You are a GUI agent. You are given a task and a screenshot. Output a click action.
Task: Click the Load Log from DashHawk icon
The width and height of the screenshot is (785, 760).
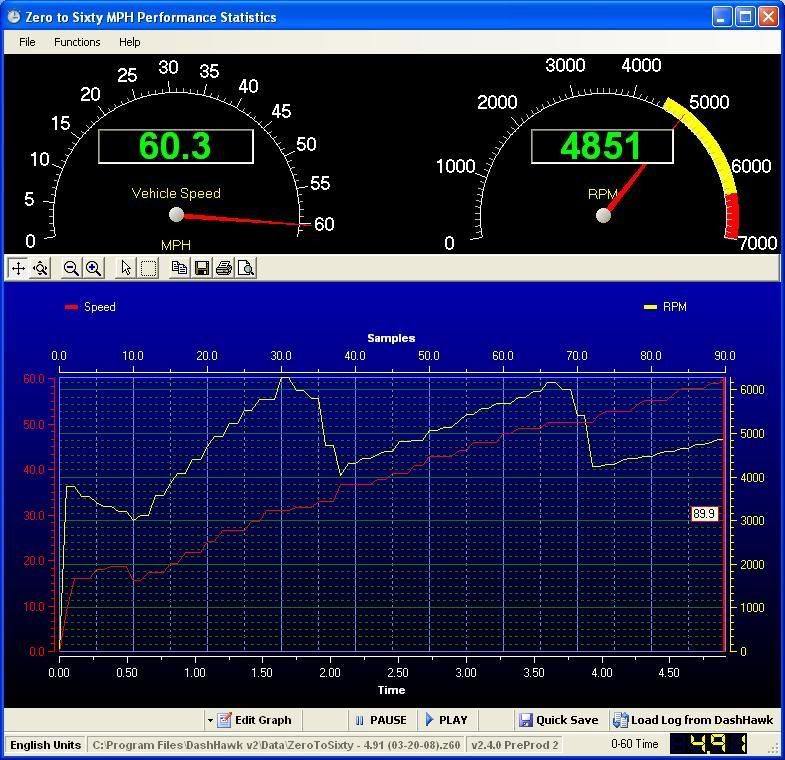click(x=620, y=720)
